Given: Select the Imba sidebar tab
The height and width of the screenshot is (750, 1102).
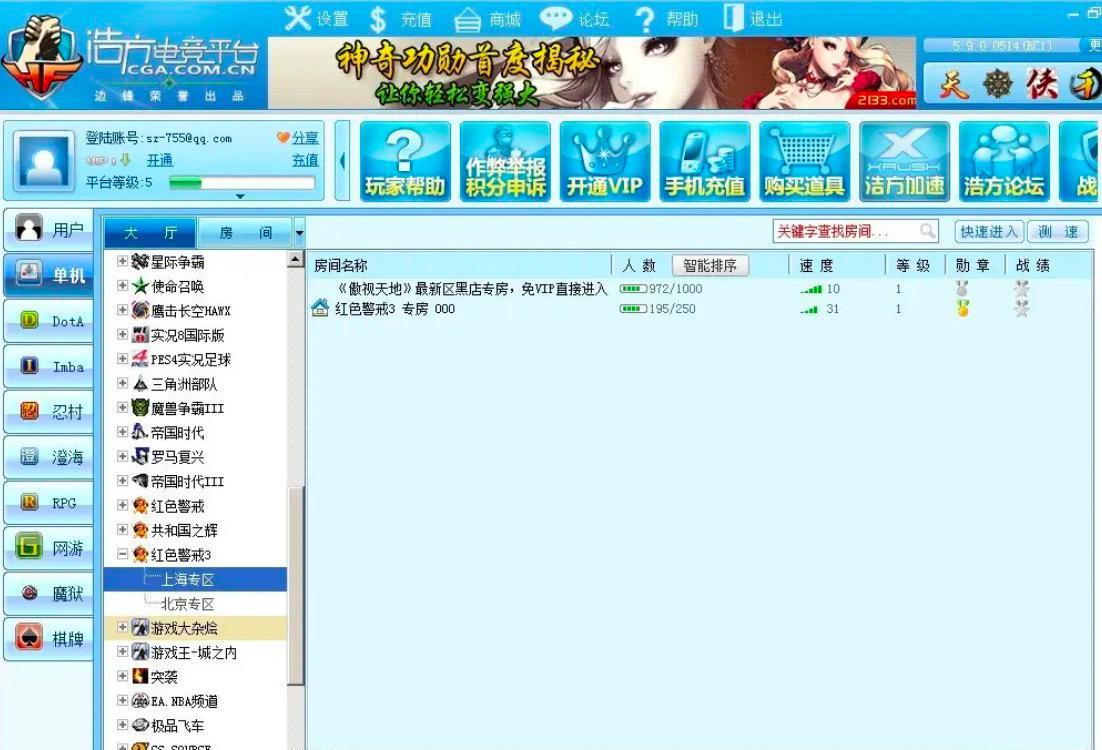Looking at the screenshot, I should (x=48, y=366).
